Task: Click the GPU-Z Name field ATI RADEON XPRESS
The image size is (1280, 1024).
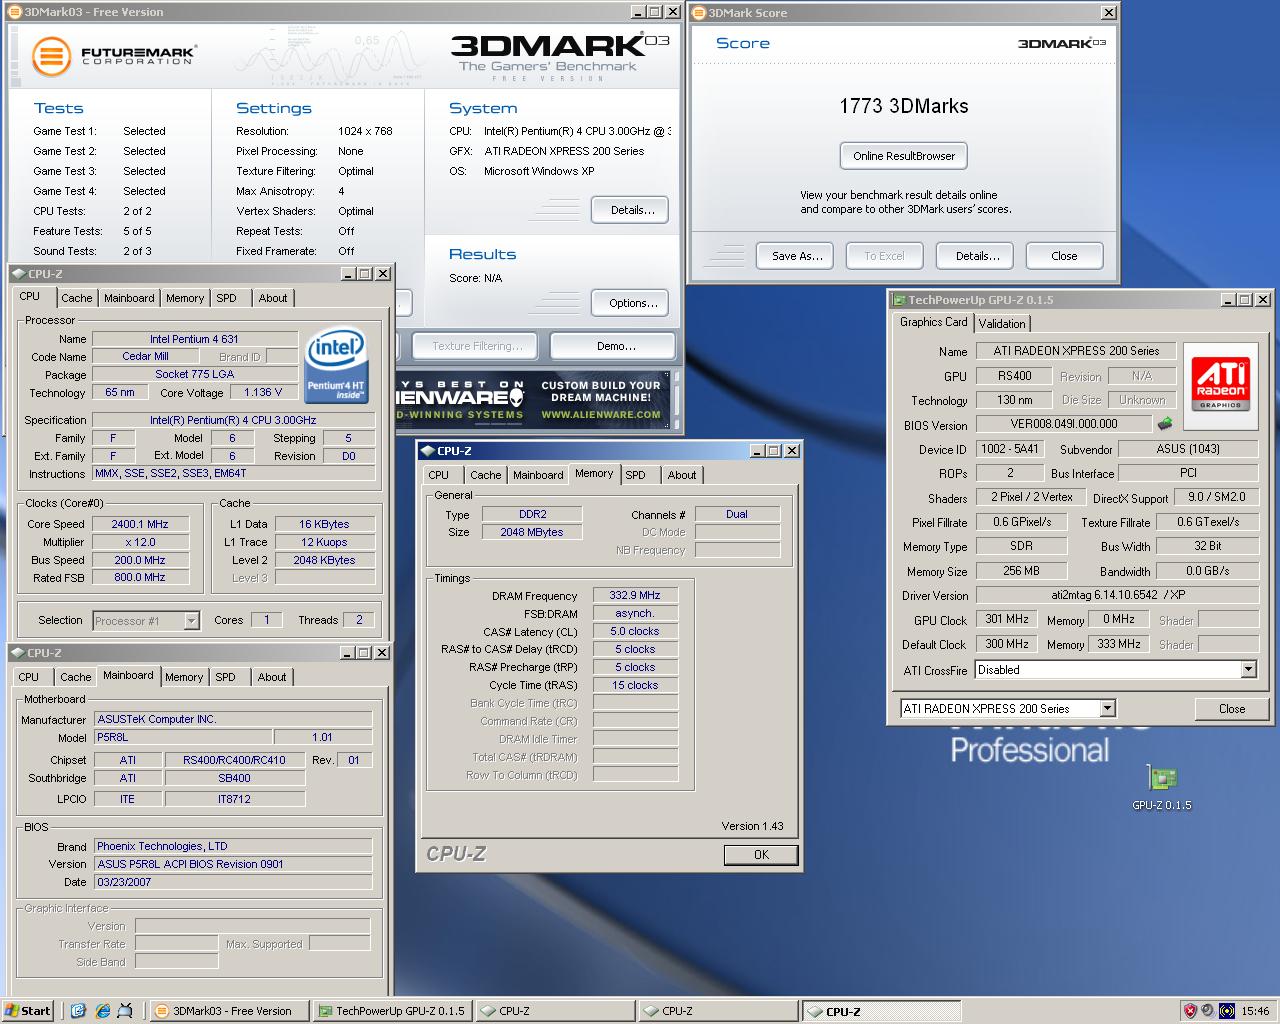Action: click(1076, 351)
